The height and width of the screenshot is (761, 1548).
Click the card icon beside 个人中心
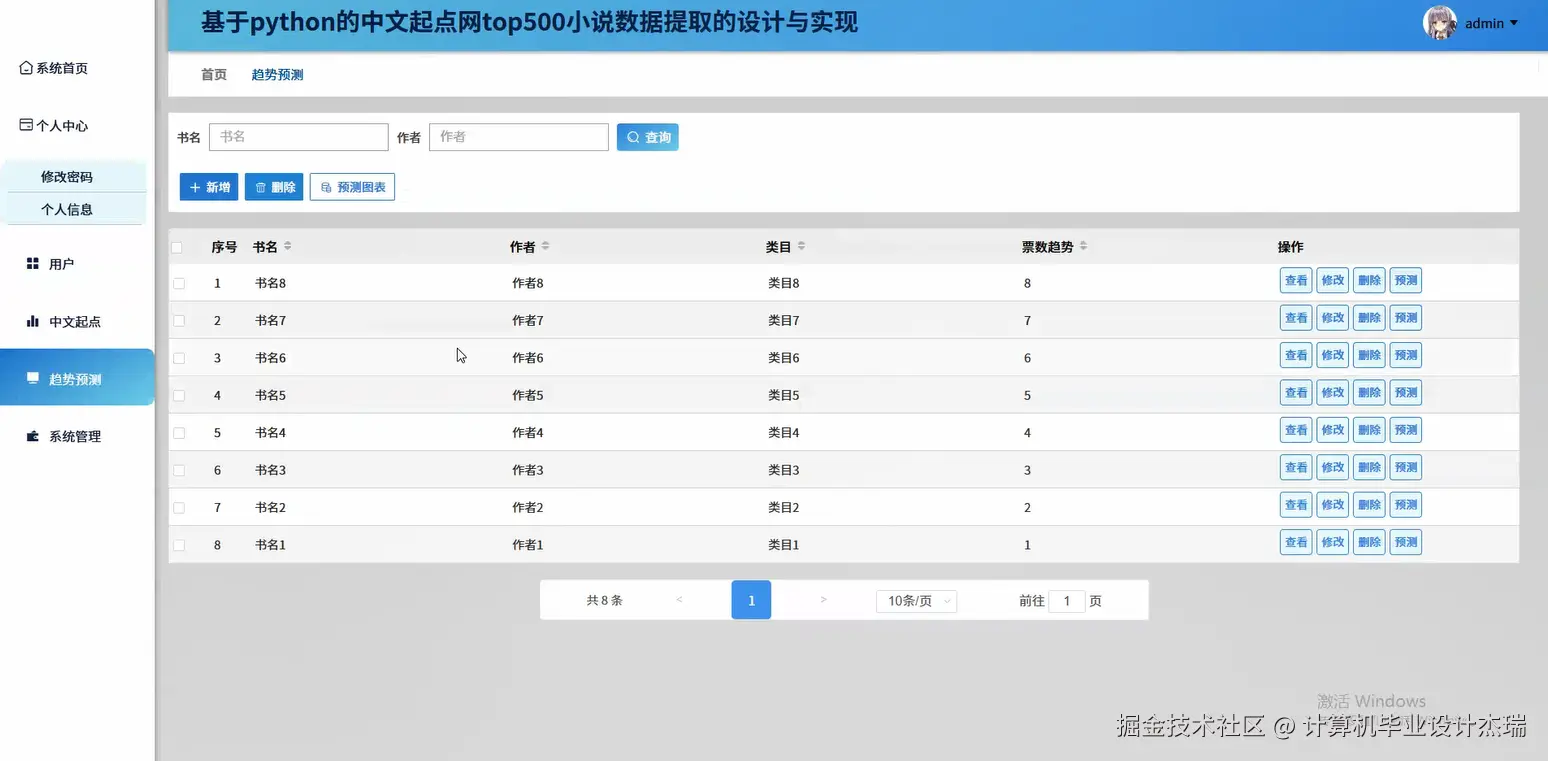[x=26, y=125]
